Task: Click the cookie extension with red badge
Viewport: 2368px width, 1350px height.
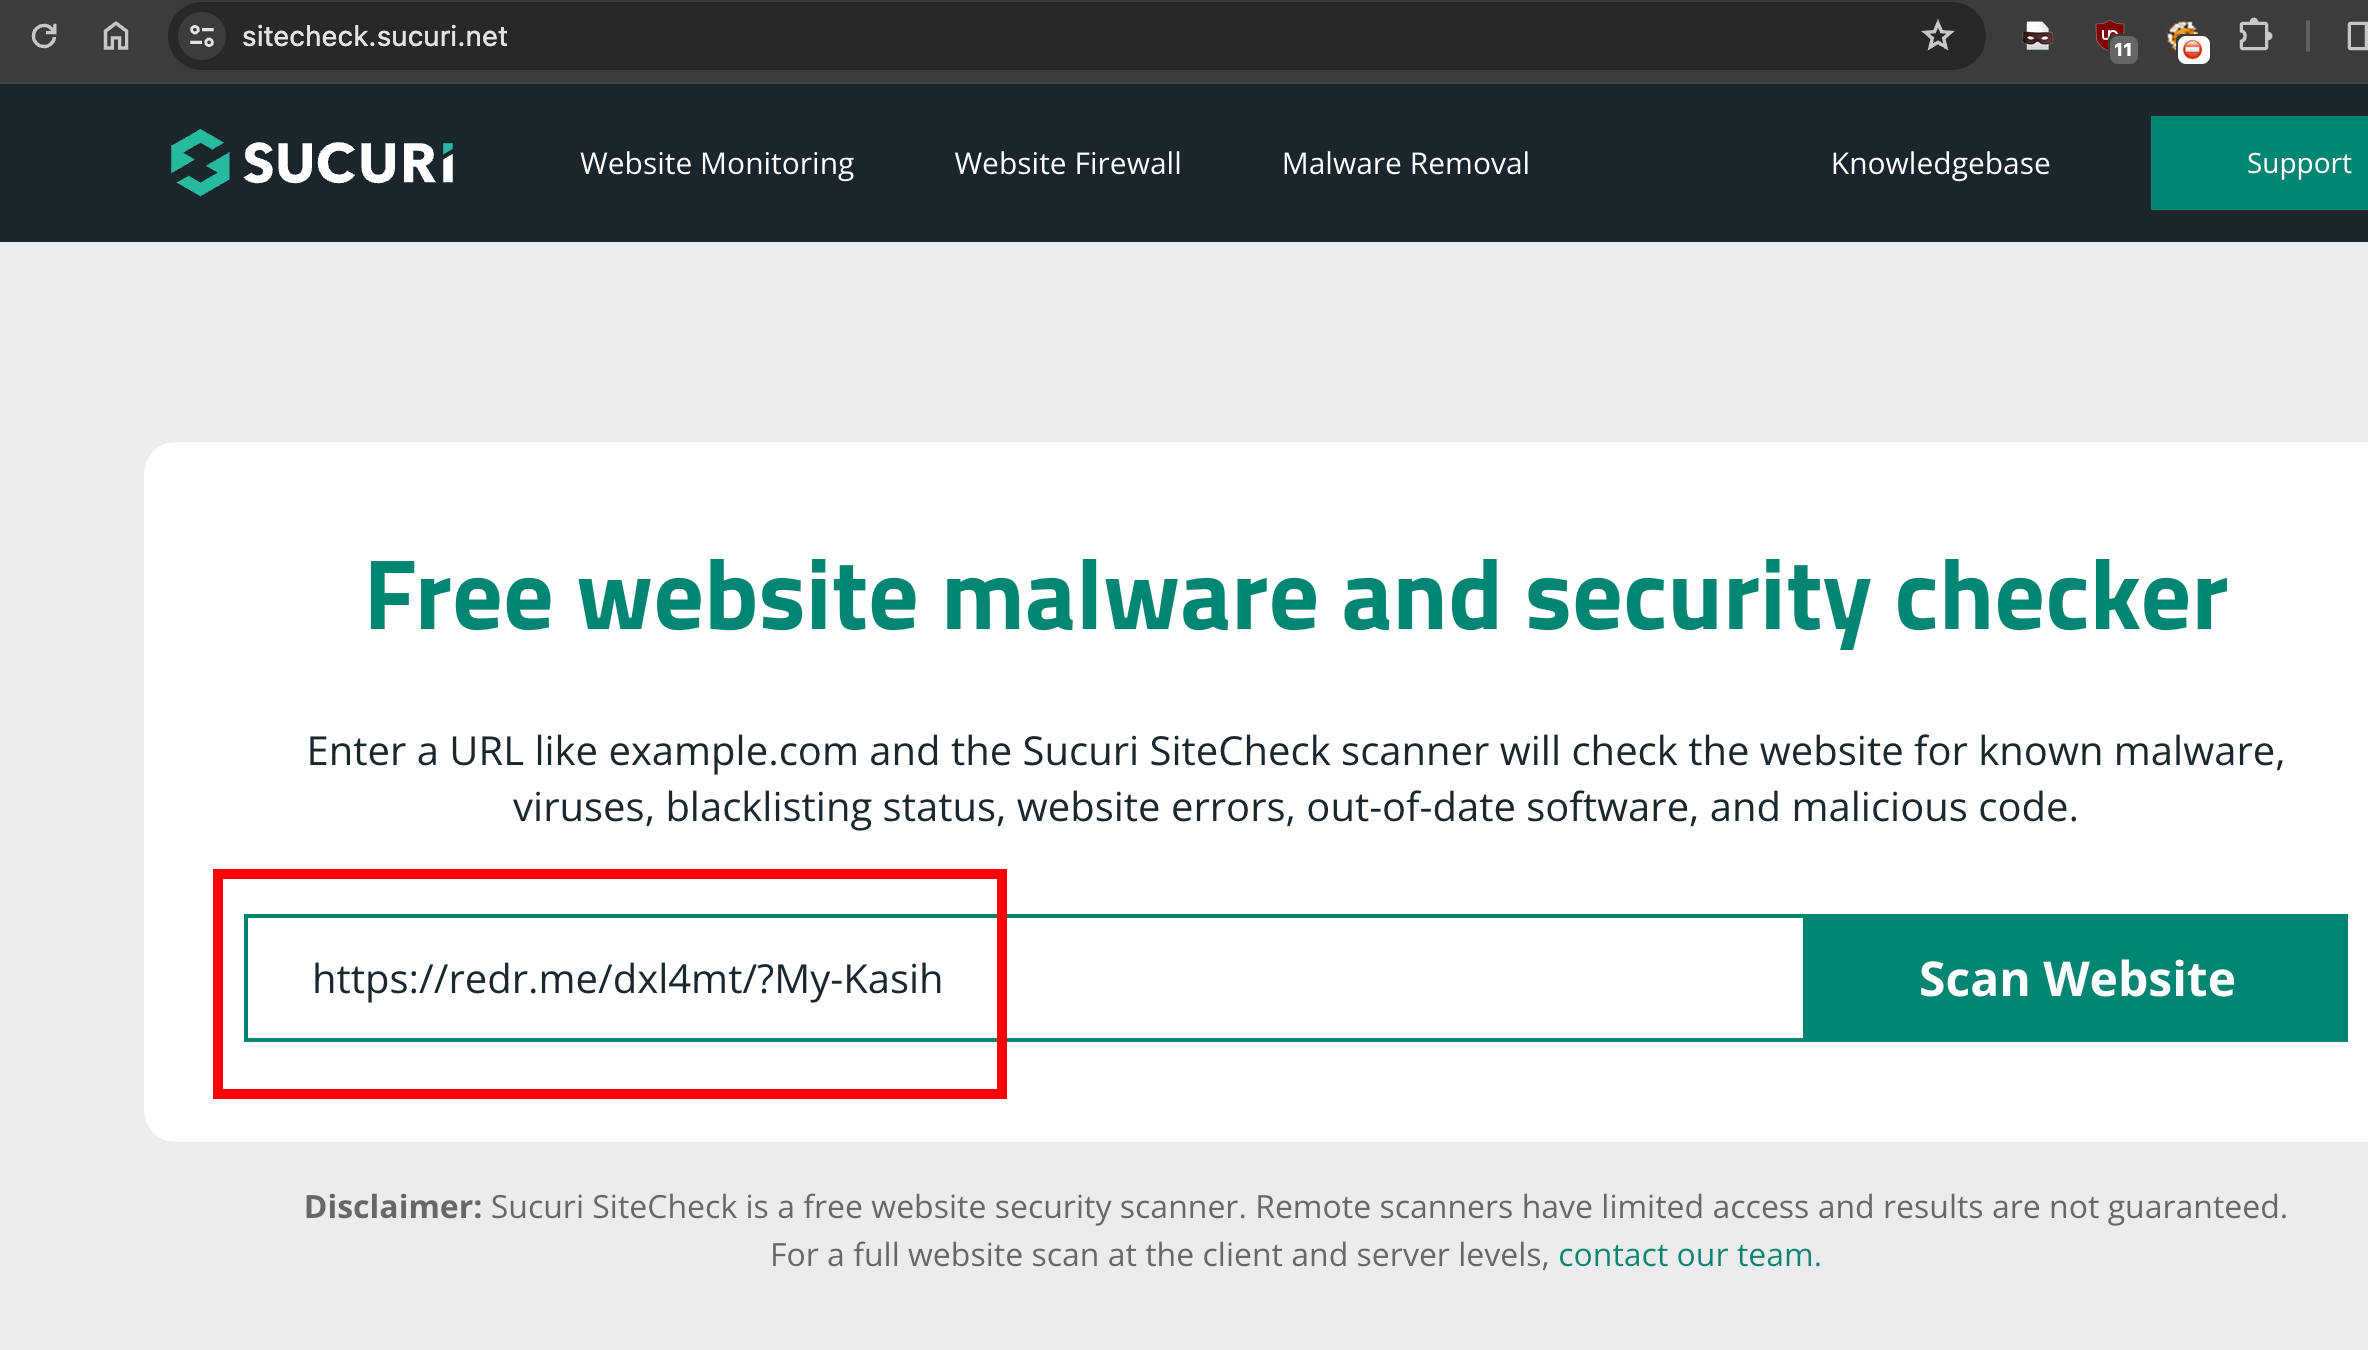Action: [2186, 39]
